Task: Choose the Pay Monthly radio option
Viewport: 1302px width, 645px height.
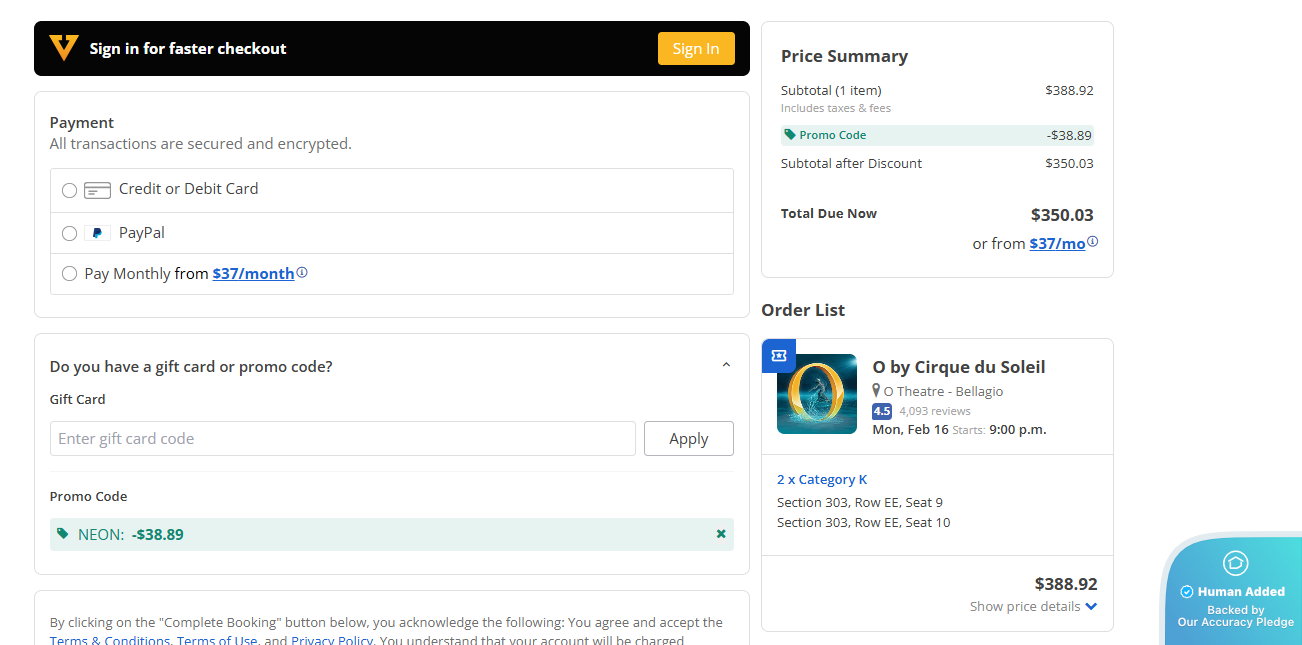Action: coord(69,274)
